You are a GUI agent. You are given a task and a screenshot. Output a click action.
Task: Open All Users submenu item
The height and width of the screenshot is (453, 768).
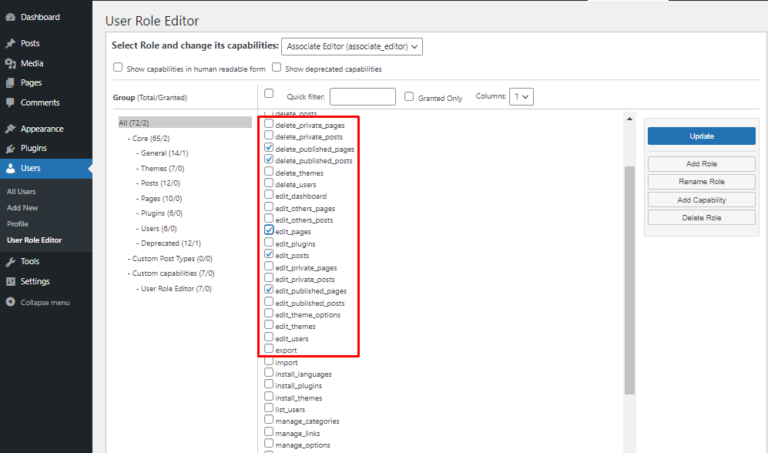tap(21, 191)
